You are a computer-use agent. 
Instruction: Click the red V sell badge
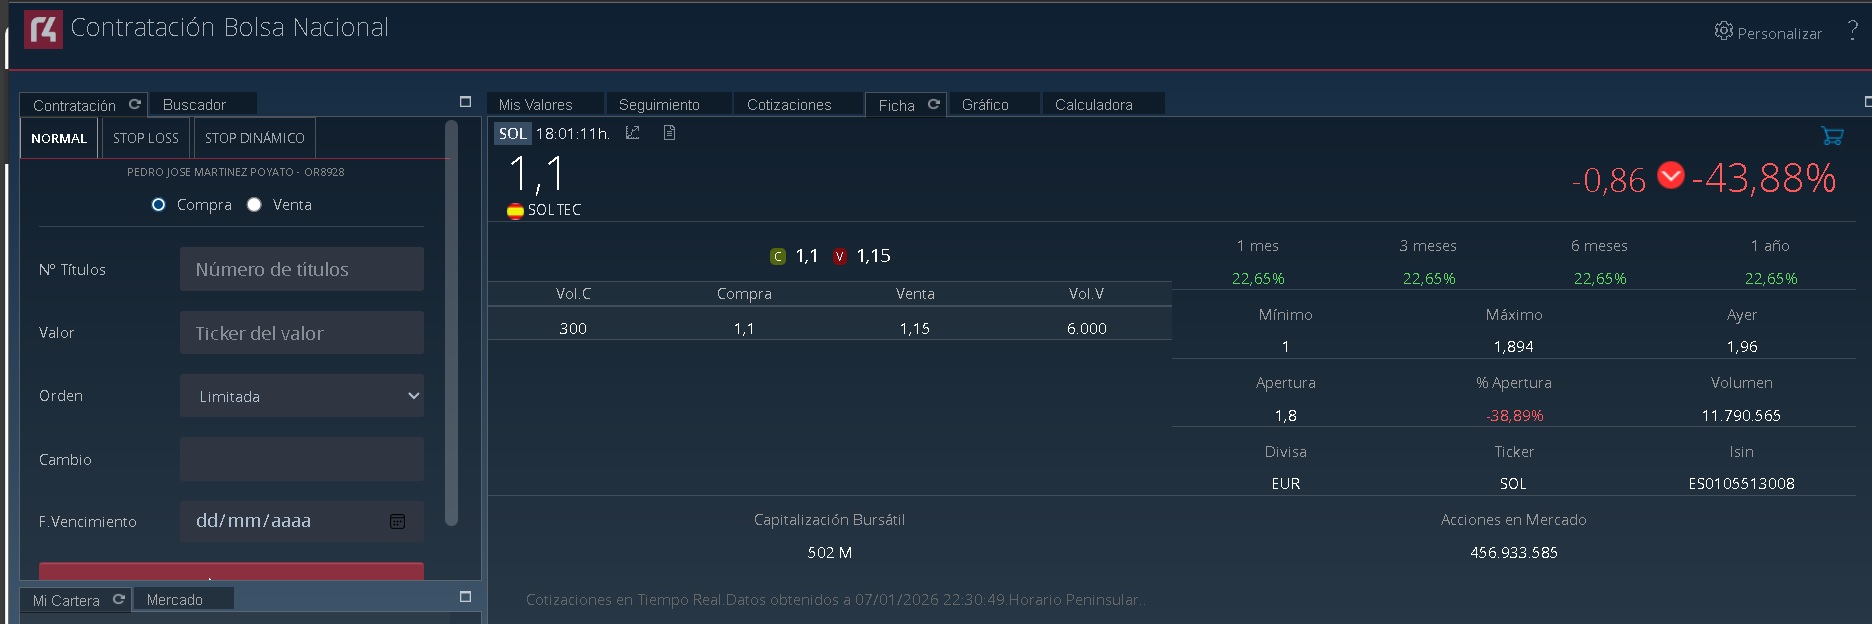coord(839,257)
